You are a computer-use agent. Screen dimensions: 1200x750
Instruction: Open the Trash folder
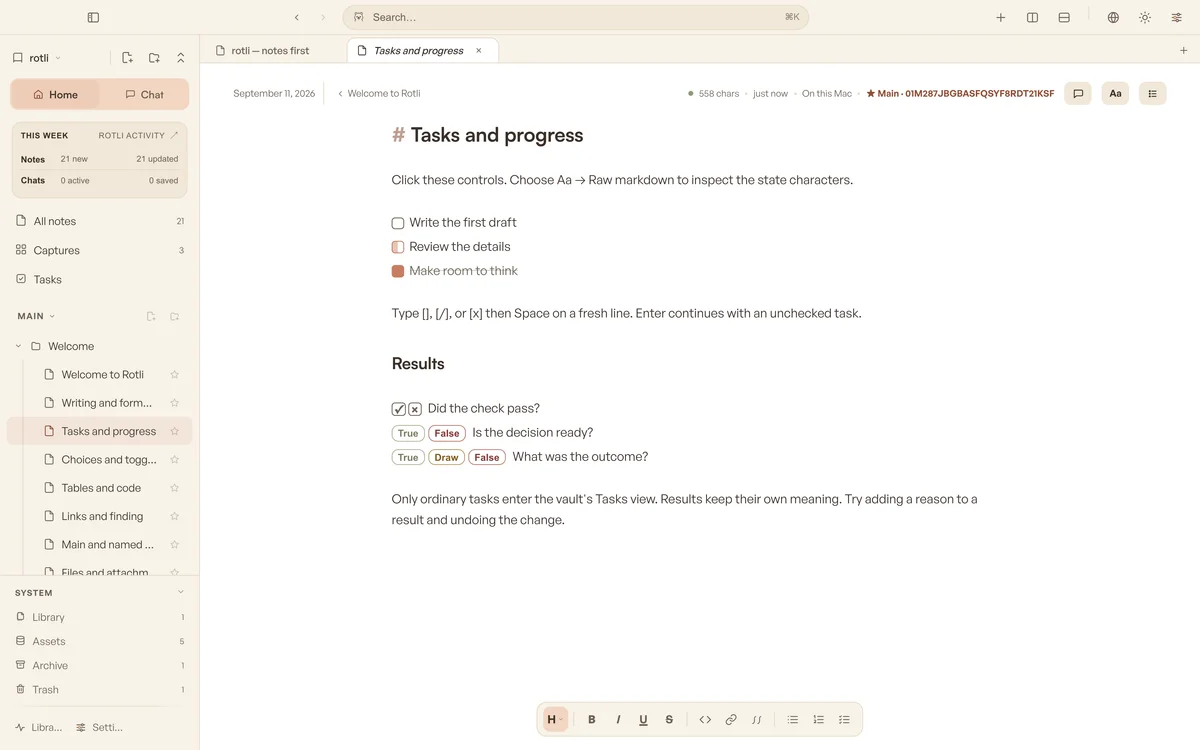click(x=99, y=689)
